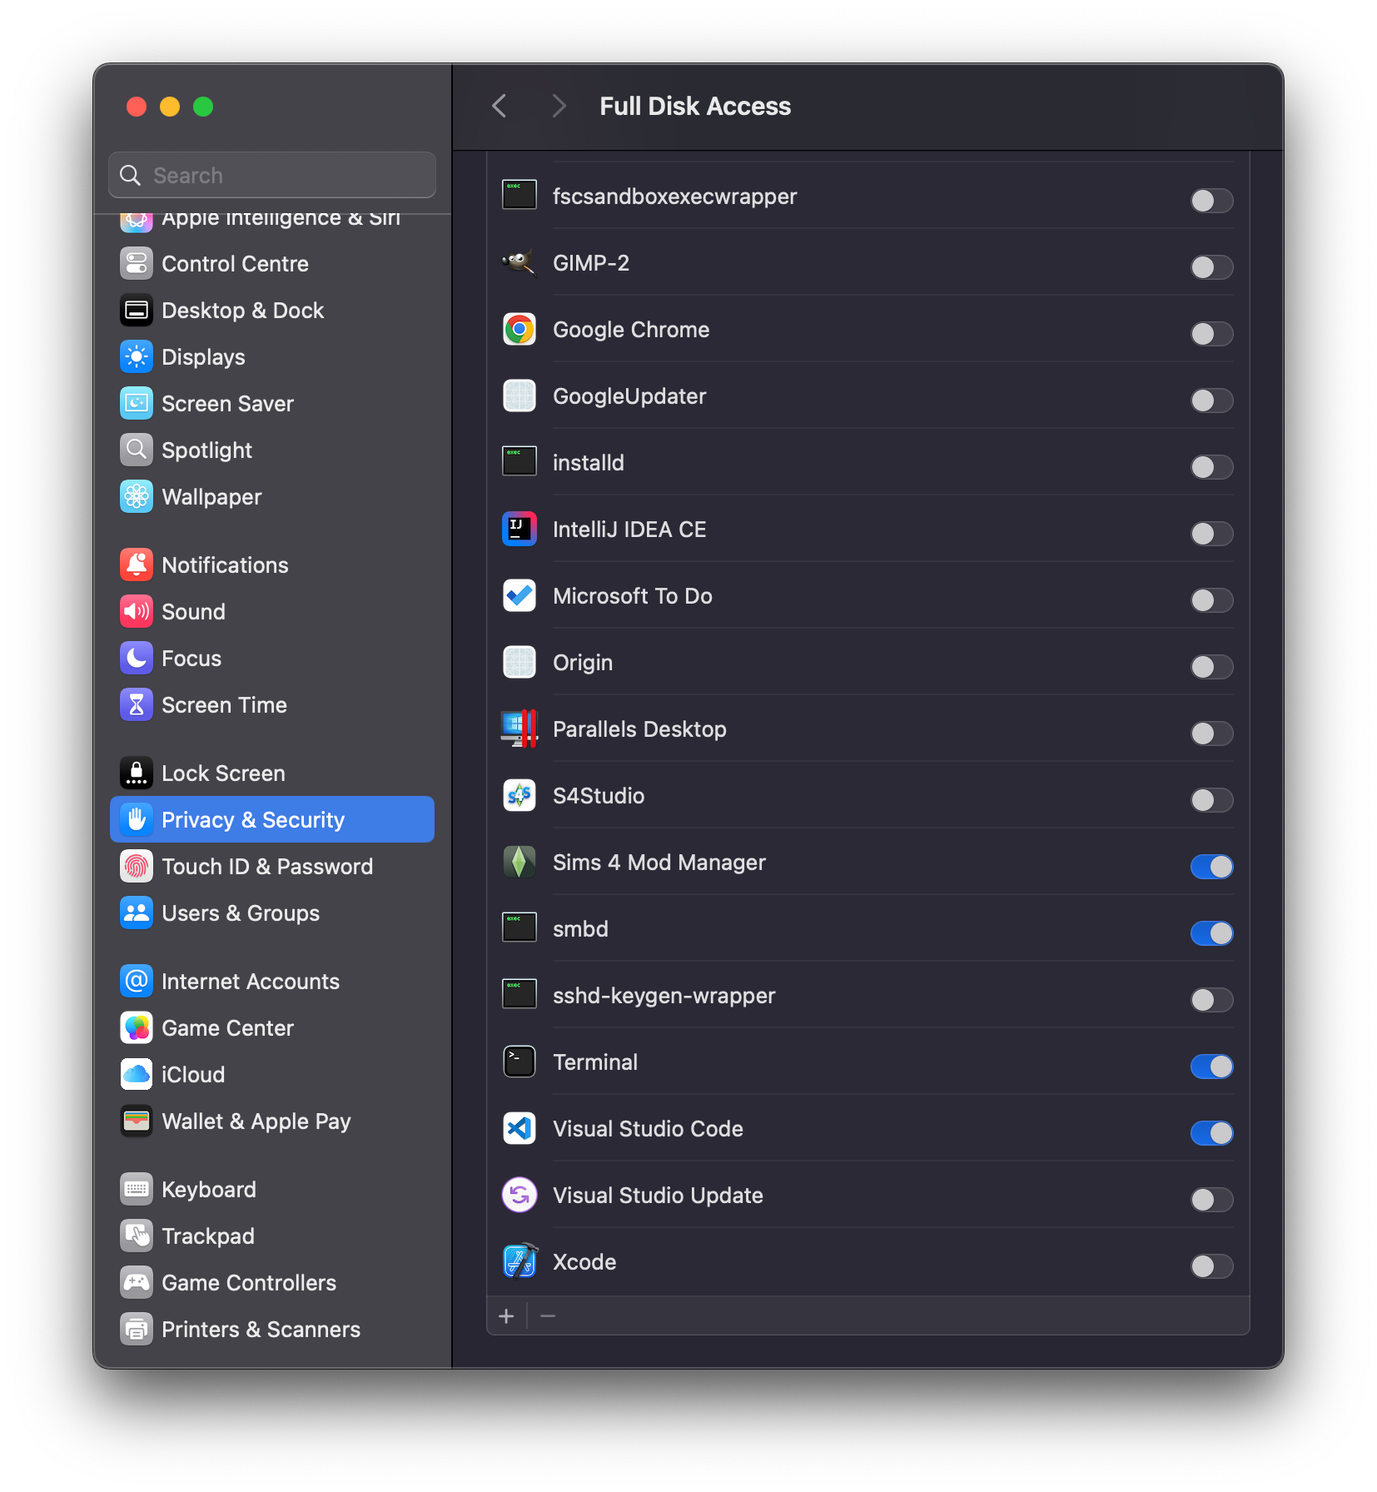Open Control Centre settings
This screenshot has width=1377, height=1492.
[272, 264]
